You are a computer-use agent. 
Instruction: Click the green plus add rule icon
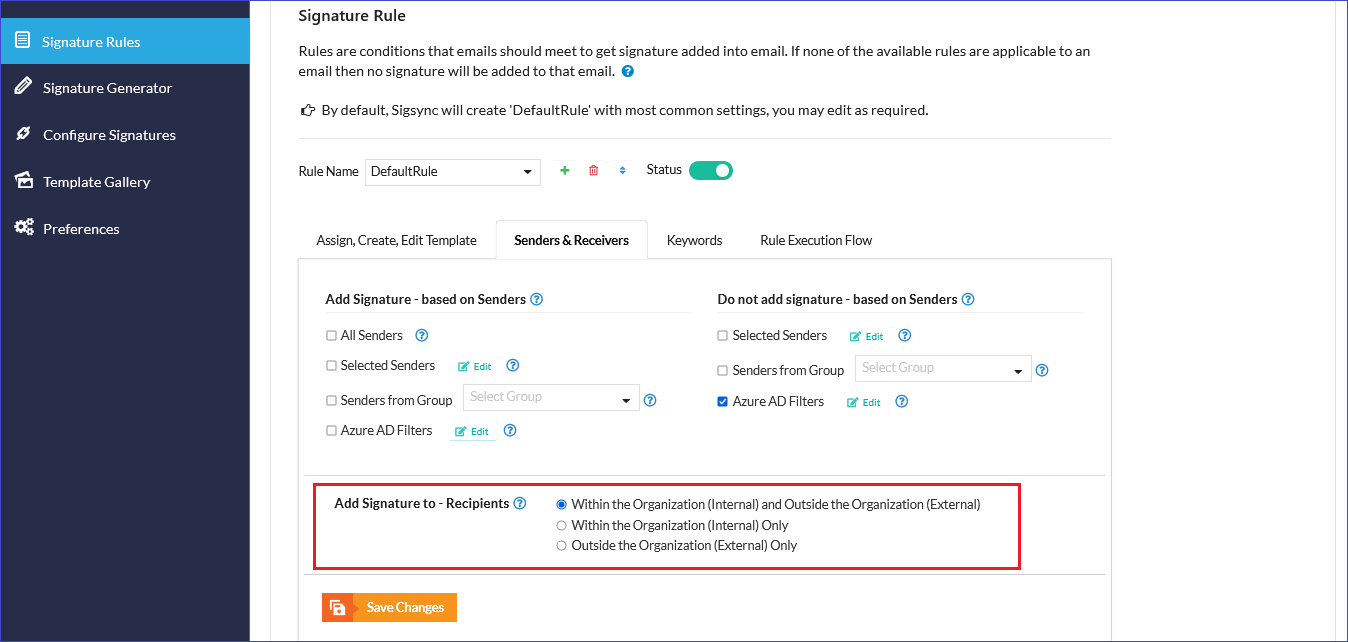565,171
